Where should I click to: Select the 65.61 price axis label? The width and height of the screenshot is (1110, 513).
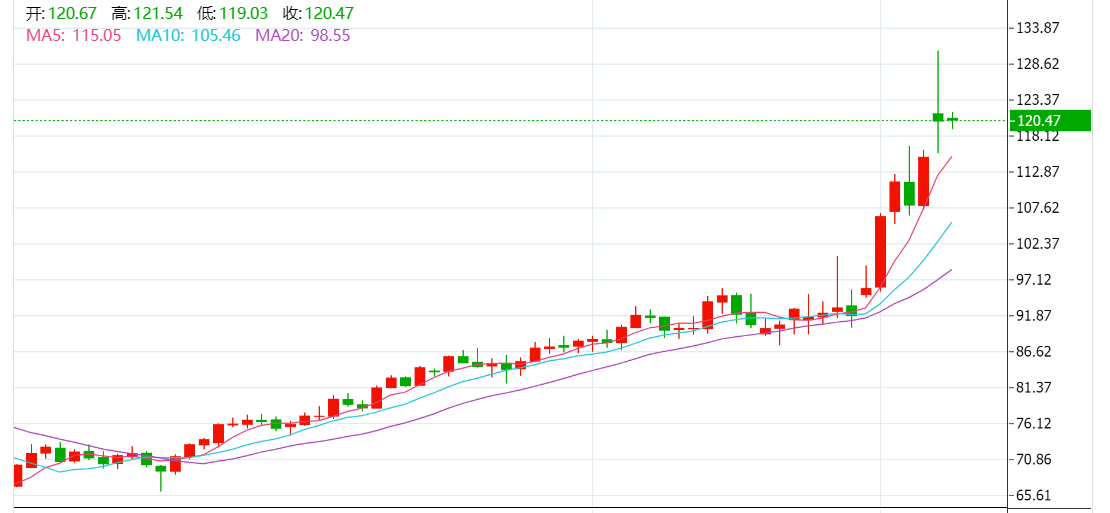pyautogui.click(x=1037, y=496)
